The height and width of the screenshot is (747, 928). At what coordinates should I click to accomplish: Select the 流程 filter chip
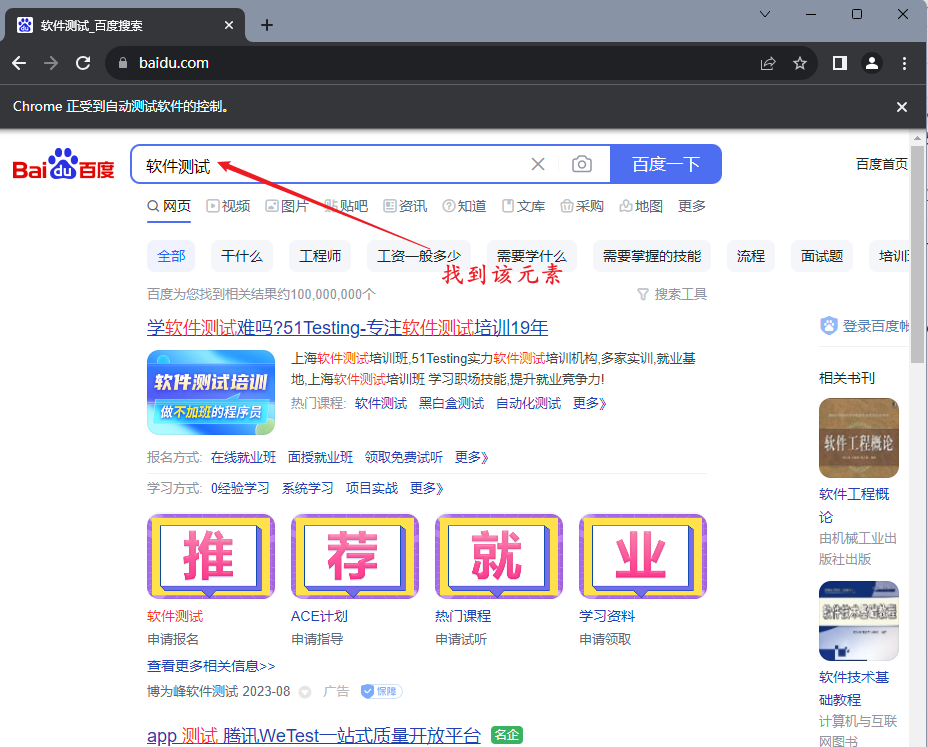pos(750,256)
